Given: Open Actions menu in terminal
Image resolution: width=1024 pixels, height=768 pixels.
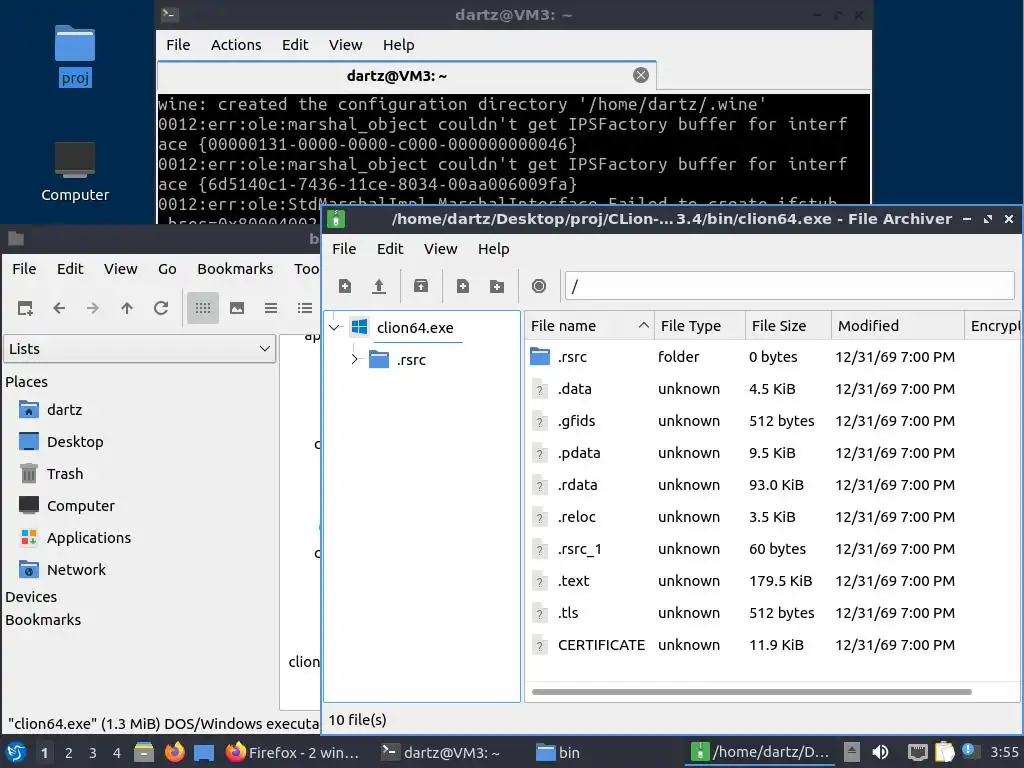Looking at the screenshot, I should tap(236, 44).
